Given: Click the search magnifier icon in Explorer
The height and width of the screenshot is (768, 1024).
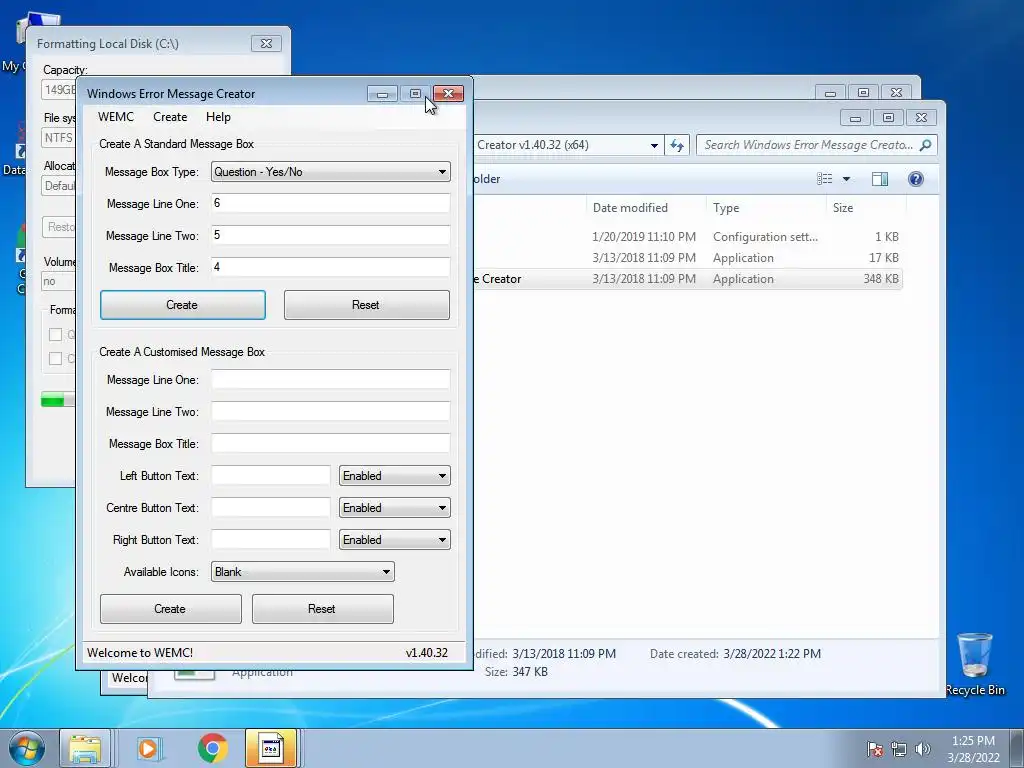Looking at the screenshot, I should (925, 145).
